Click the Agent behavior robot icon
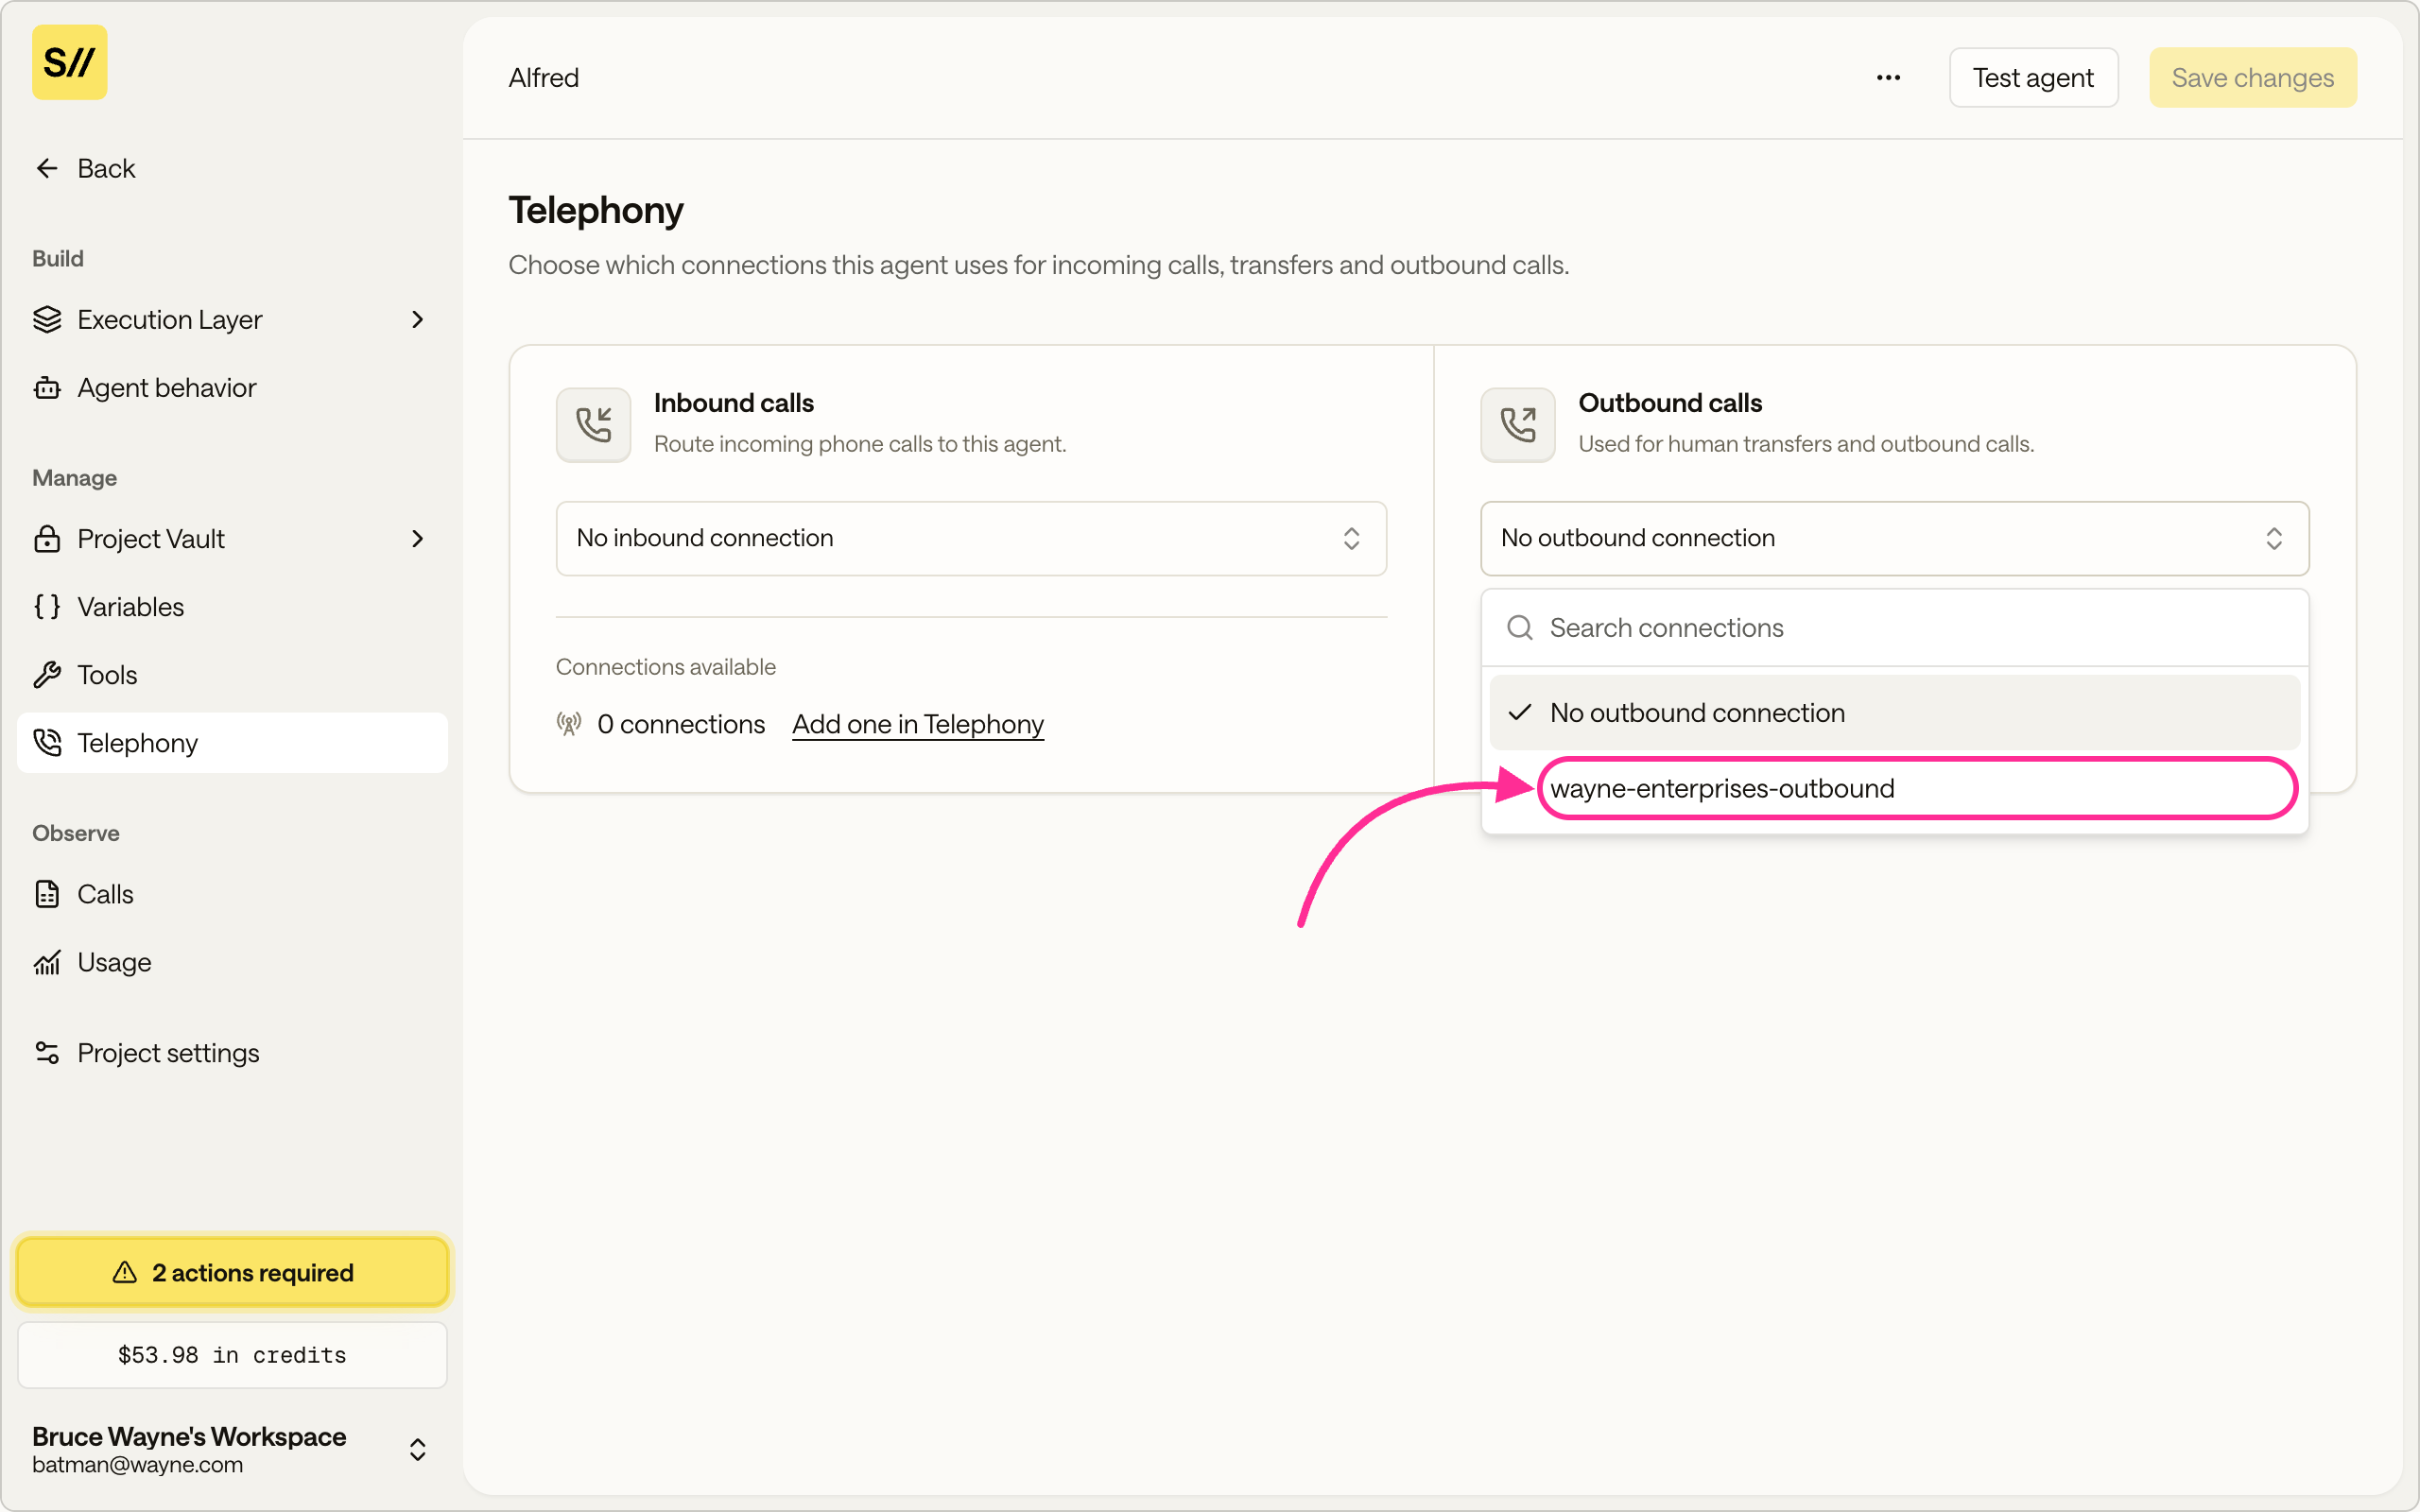Viewport: 2420px width, 1512px height. pos(47,388)
